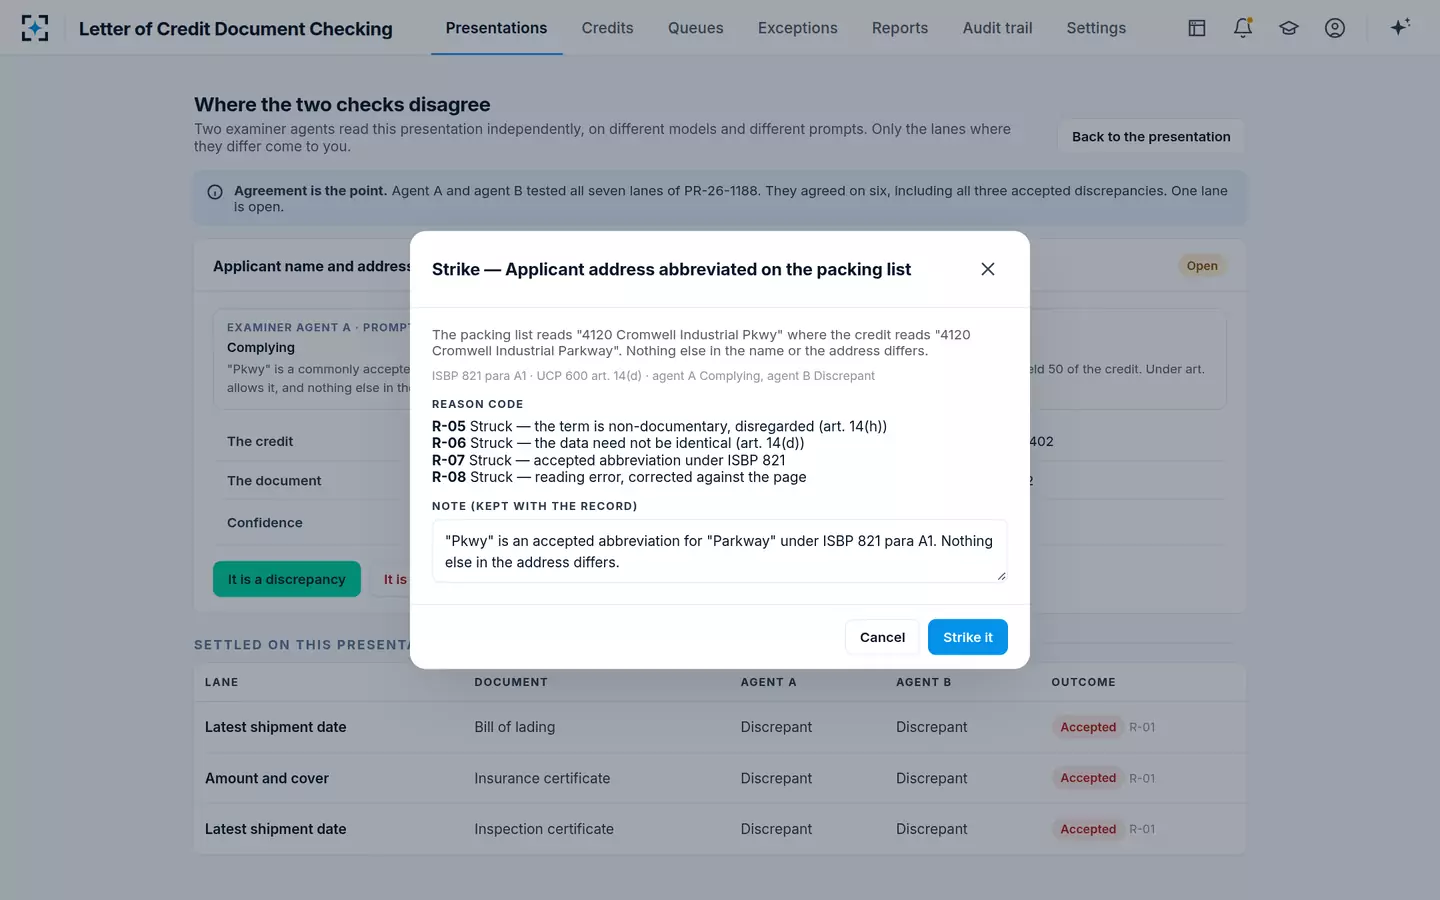1440x900 pixels.
Task: Choose reason code R-08 reading error
Action: point(619,477)
